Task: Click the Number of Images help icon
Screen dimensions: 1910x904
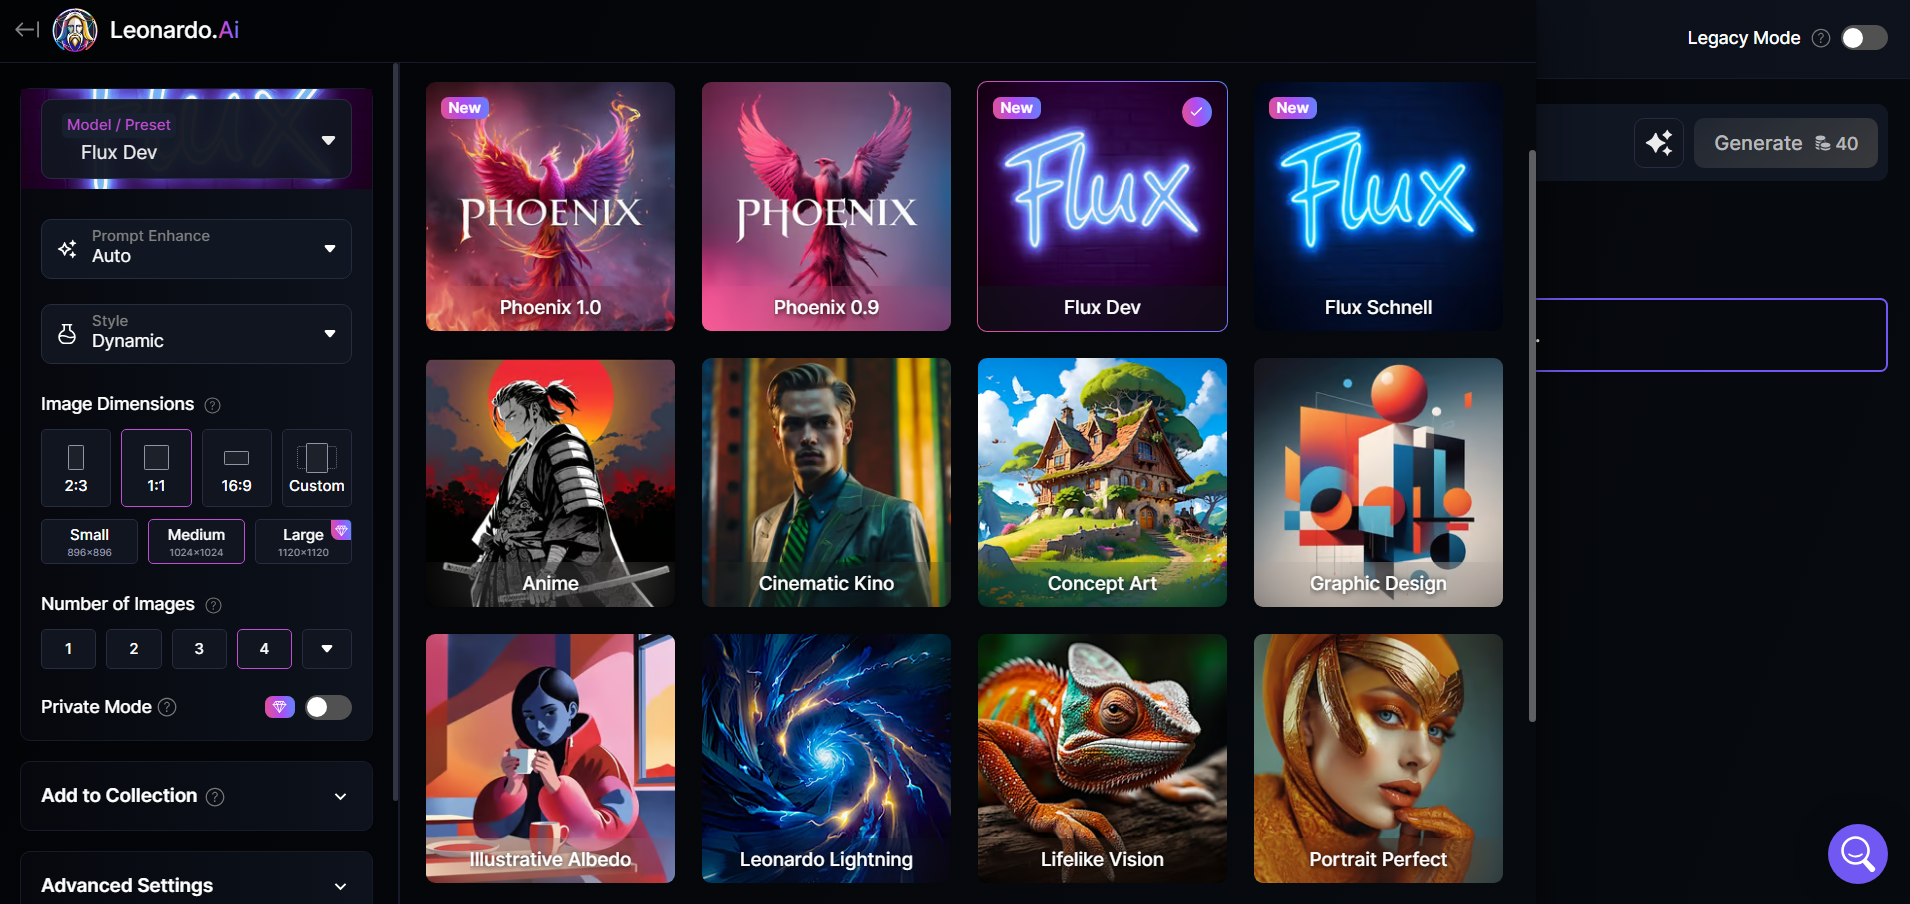Action: point(213,605)
